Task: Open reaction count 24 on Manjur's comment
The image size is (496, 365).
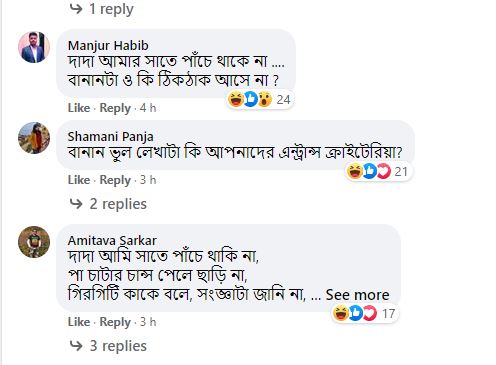Action: [x=283, y=99]
